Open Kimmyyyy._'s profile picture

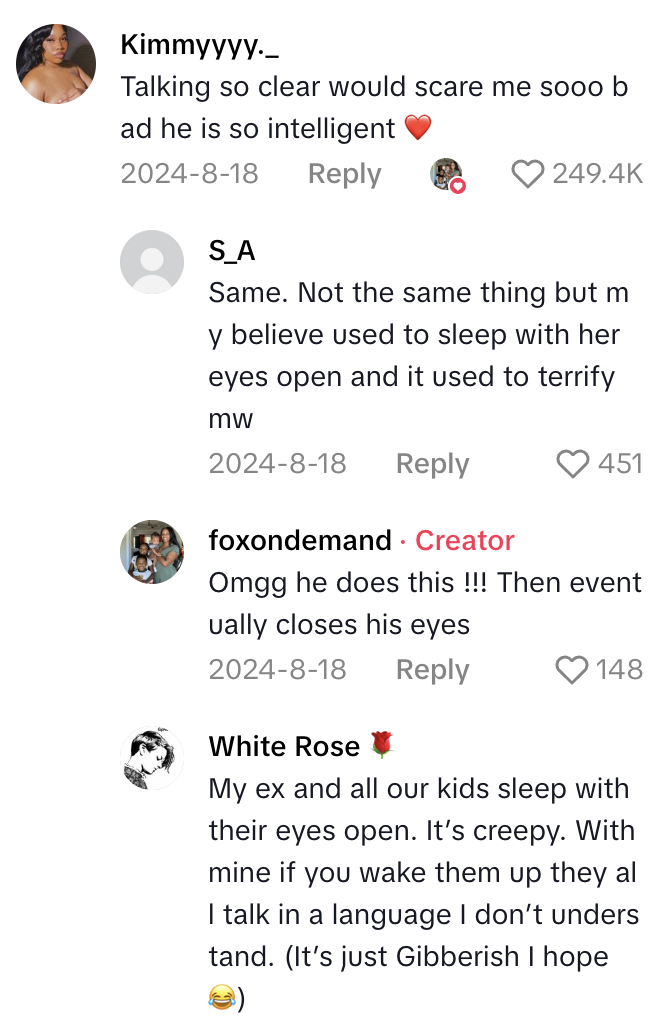[55, 62]
